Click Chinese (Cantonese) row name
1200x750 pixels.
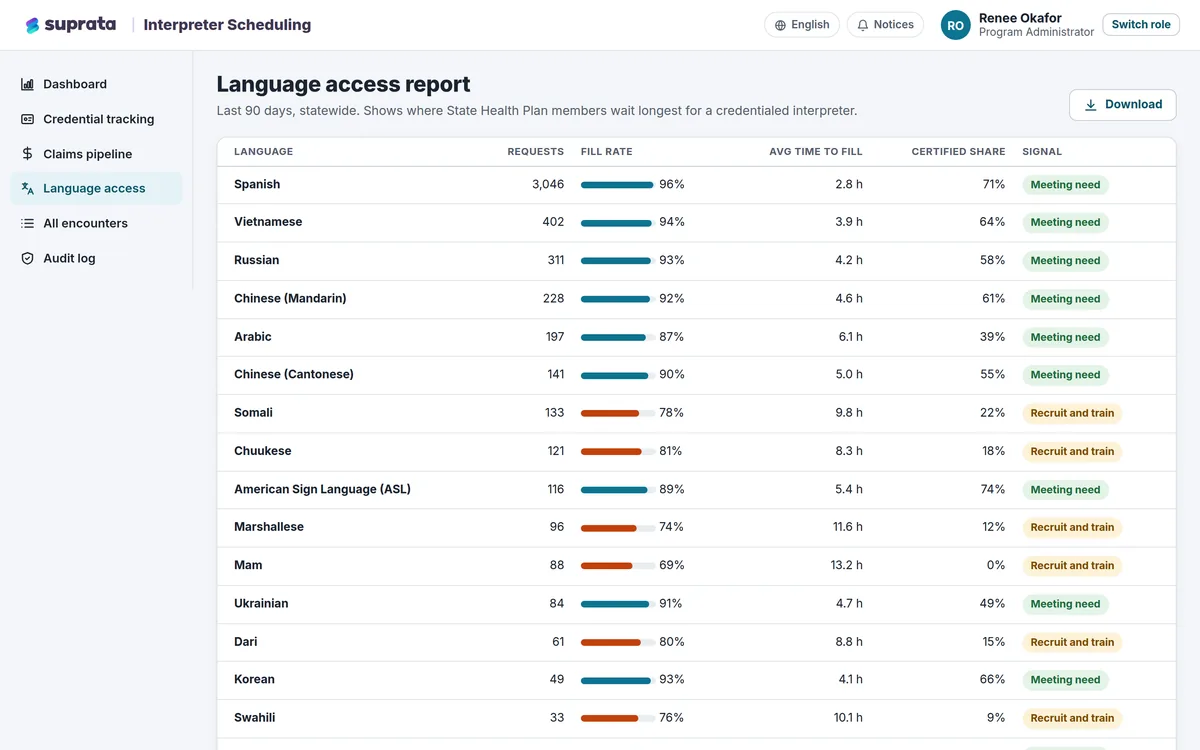(294, 374)
